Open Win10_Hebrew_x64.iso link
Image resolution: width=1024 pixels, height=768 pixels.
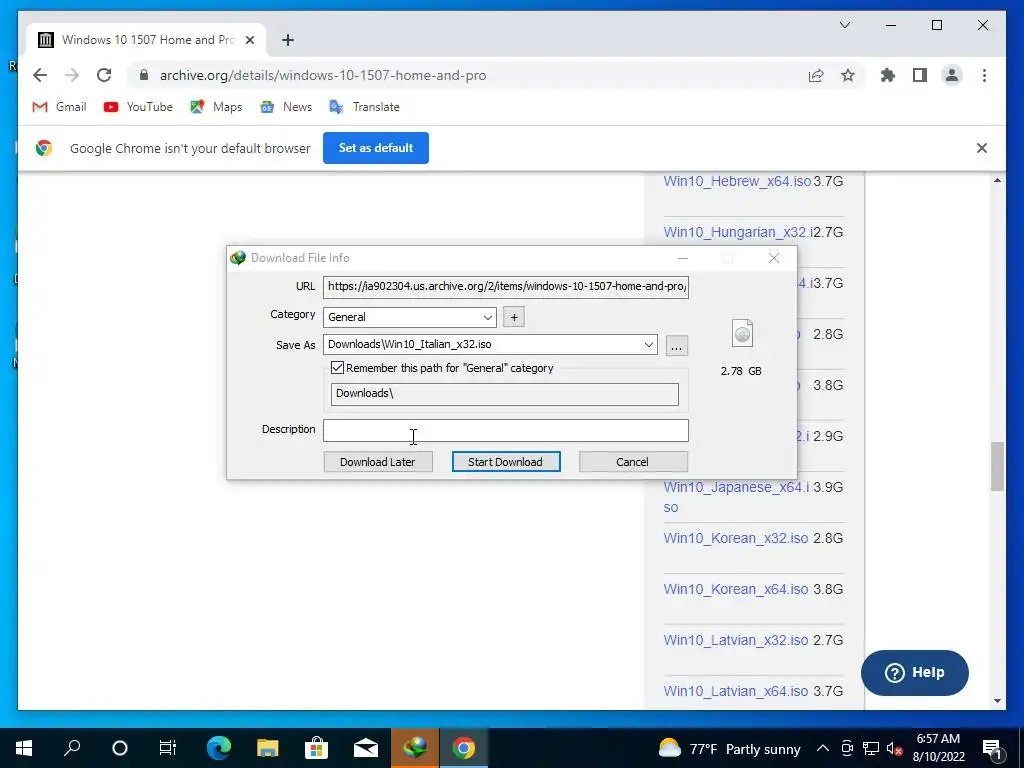tap(737, 182)
